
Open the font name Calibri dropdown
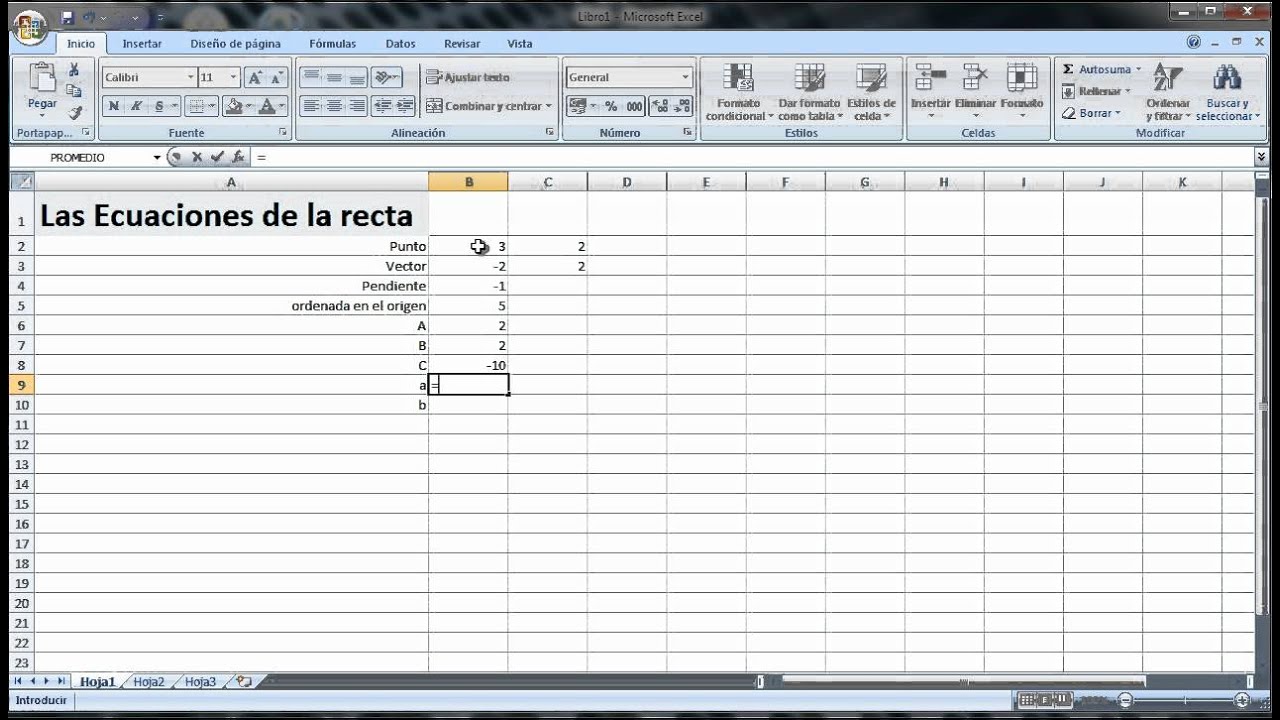[190, 77]
